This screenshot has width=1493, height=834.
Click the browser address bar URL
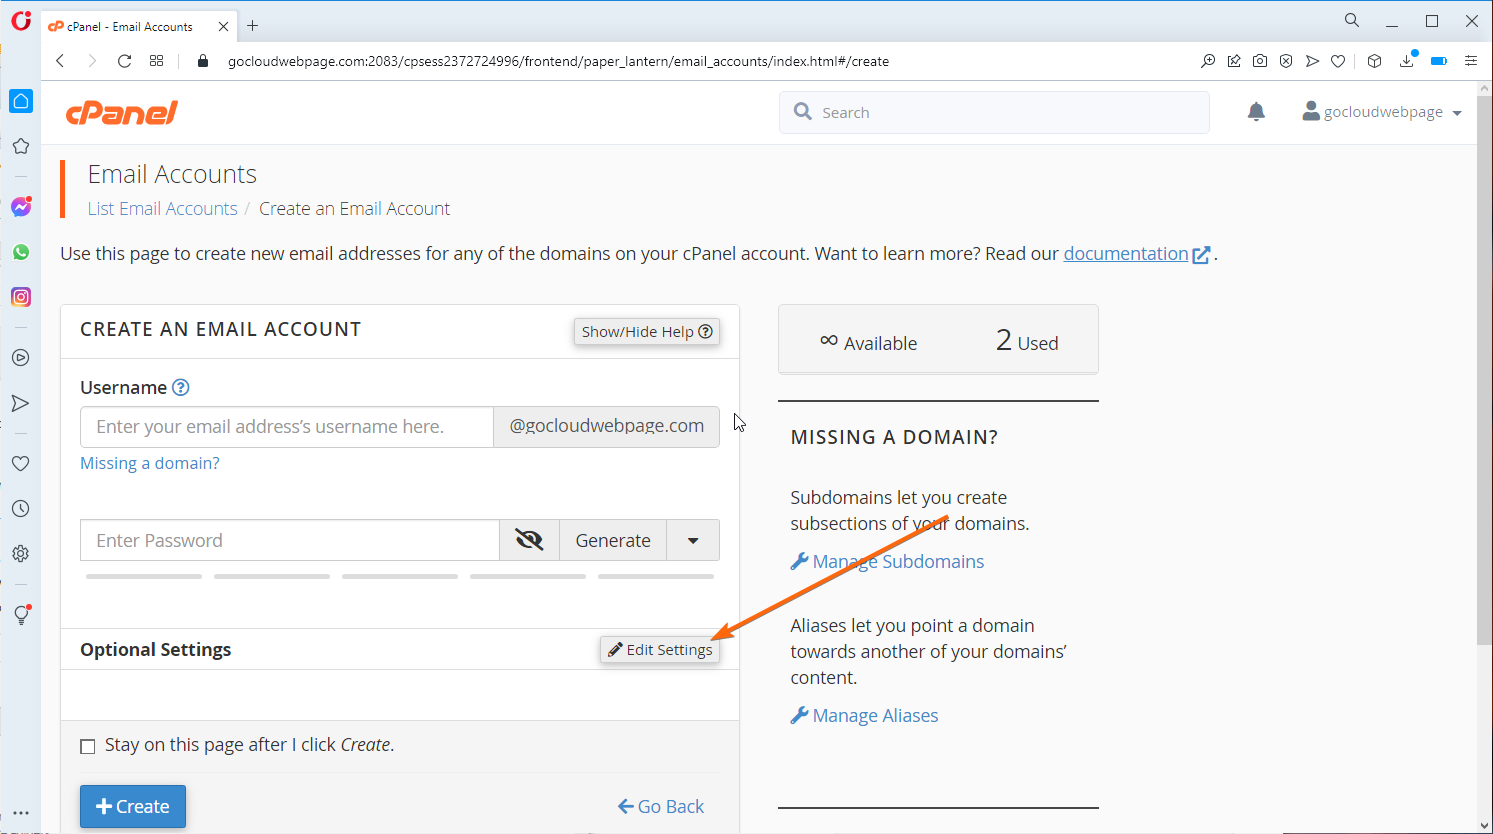[x=558, y=61]
